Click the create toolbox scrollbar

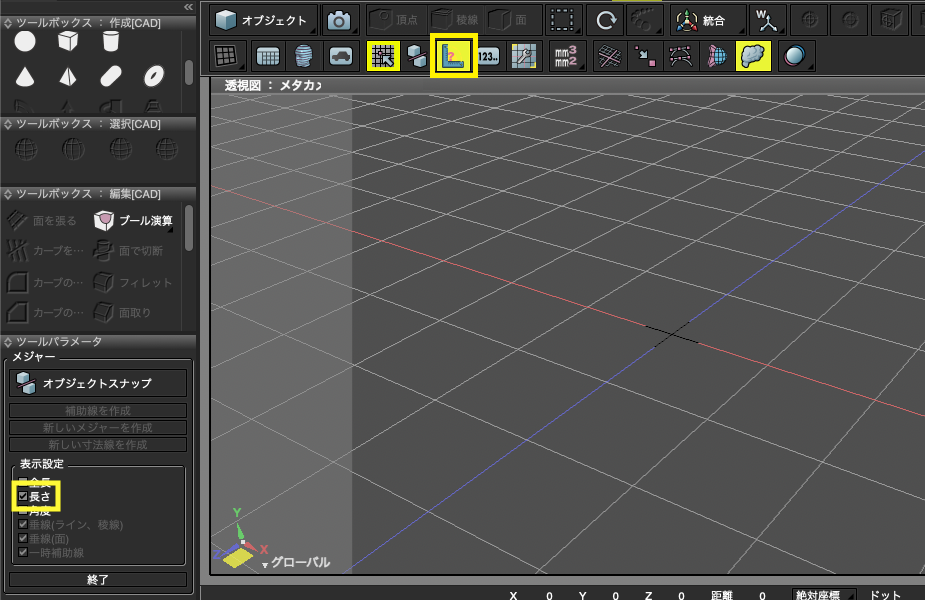coord(189,72)
